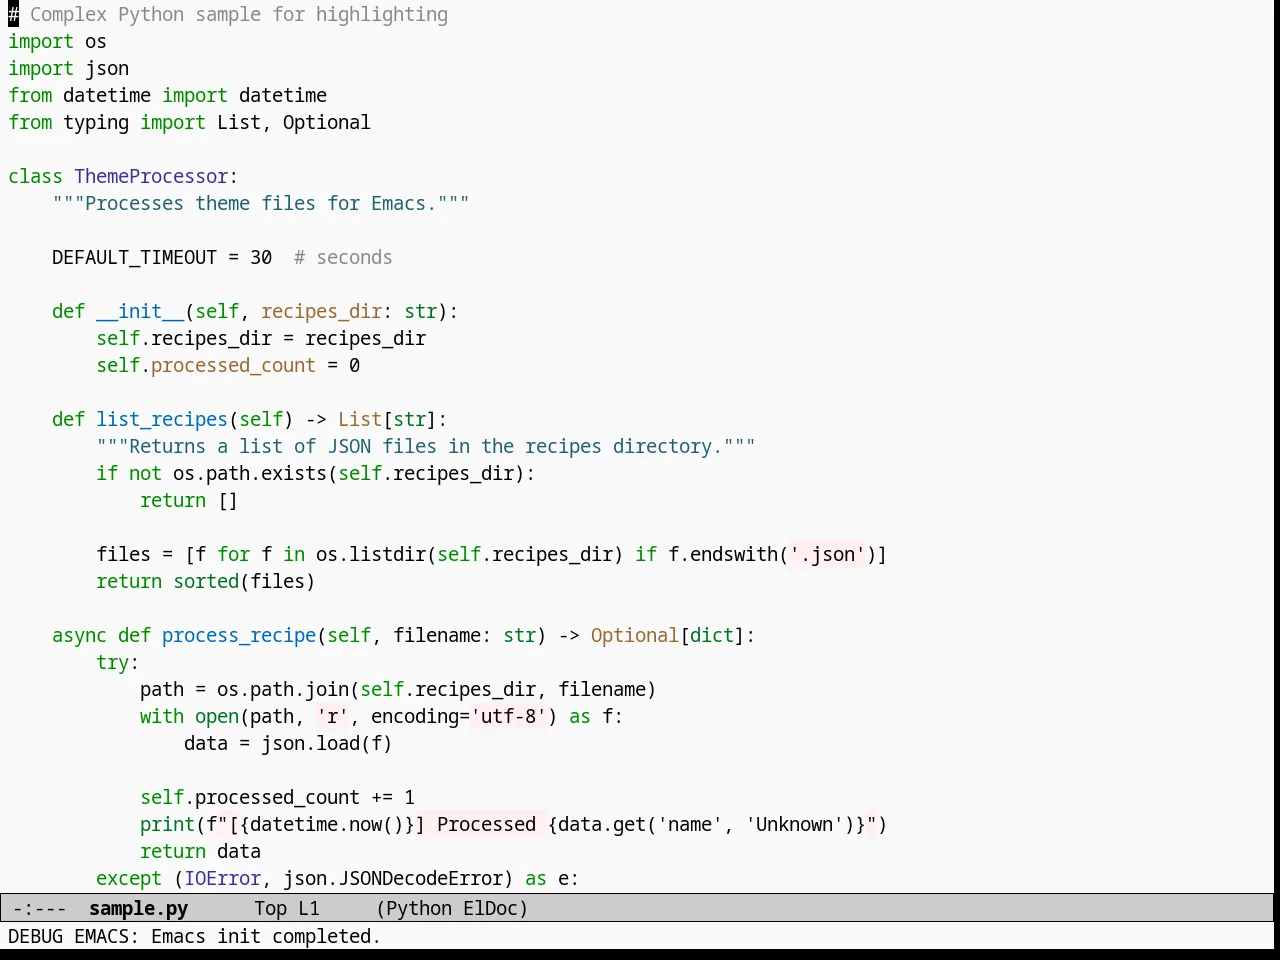The image size is (1280, 960).
Task: Click 'os.path.join' call
Action: (283, 689)
